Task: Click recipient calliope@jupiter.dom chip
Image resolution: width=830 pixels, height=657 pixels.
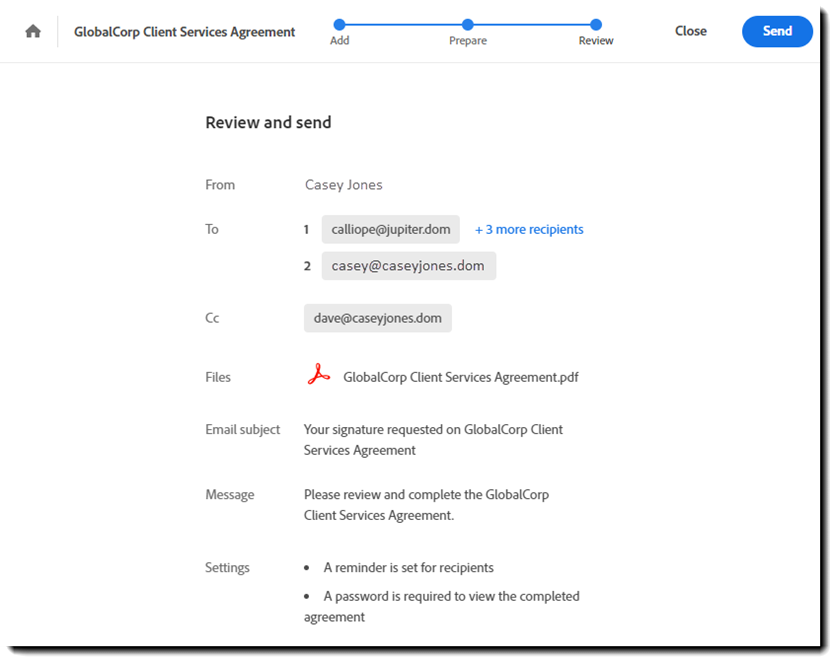Action: (x=391, y=229)
